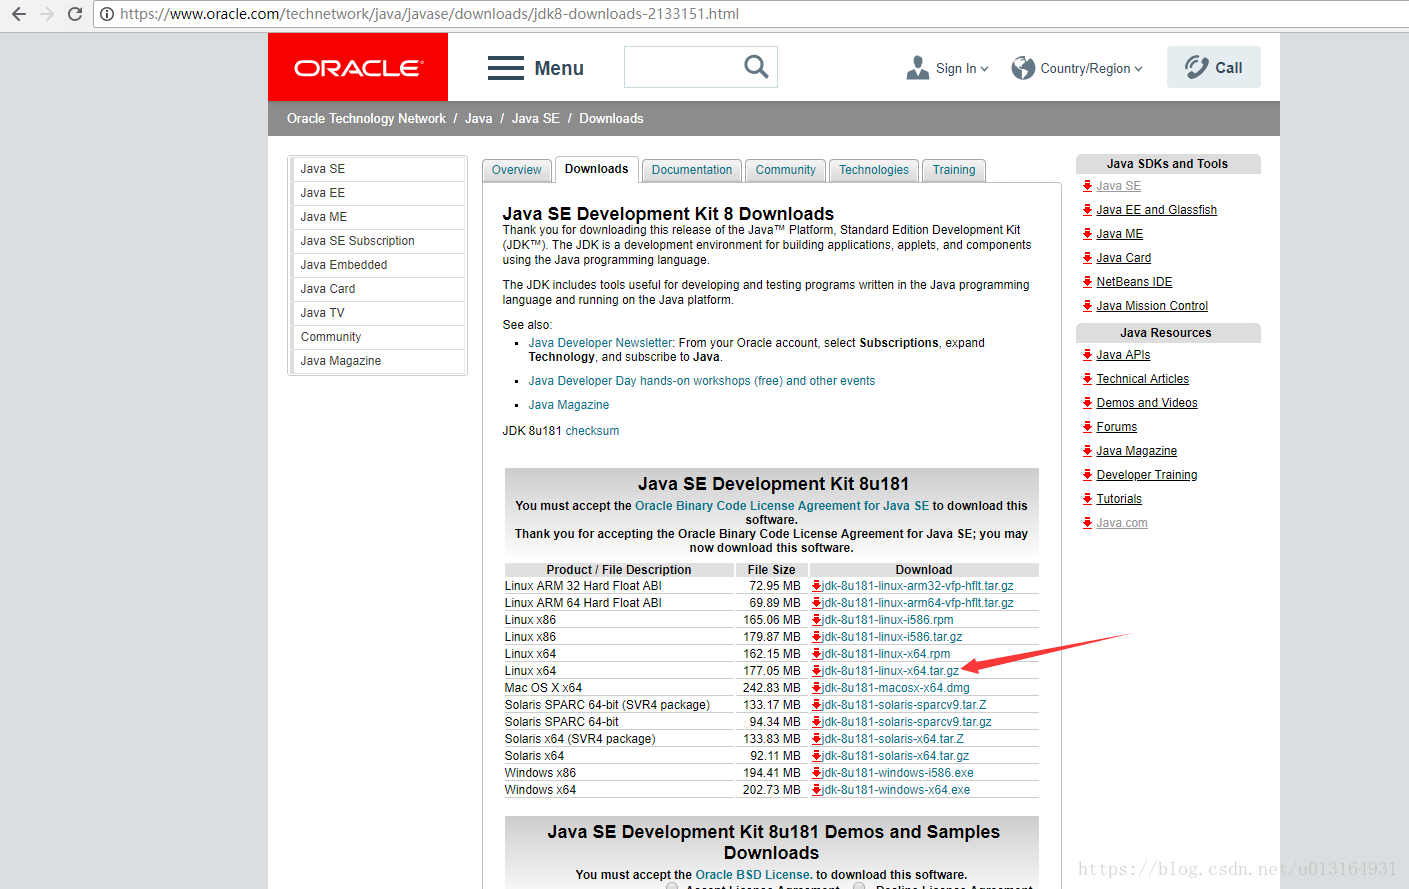Click download icon next to Forums
Screen dimensions: 1409x889
pyautogui.click(x=1087, y=427)
